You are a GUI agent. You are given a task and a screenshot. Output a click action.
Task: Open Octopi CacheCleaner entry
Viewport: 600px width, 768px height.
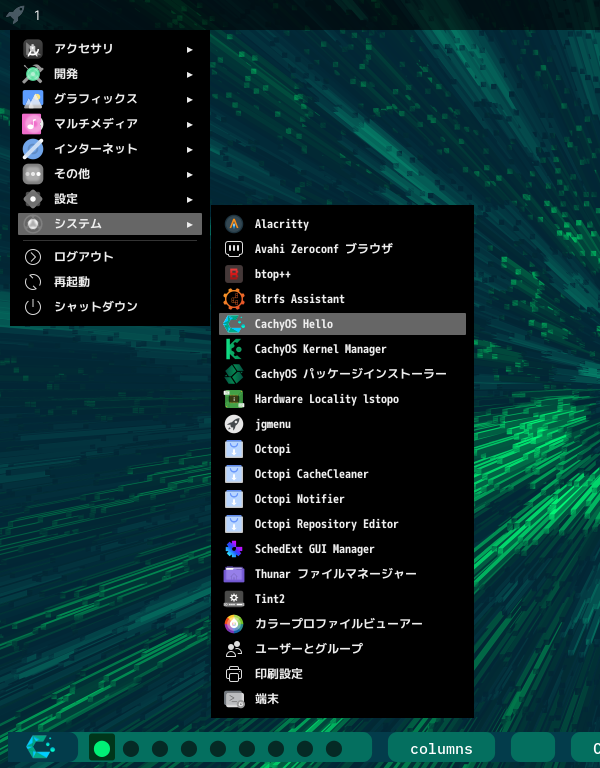(x=342, y=474)
